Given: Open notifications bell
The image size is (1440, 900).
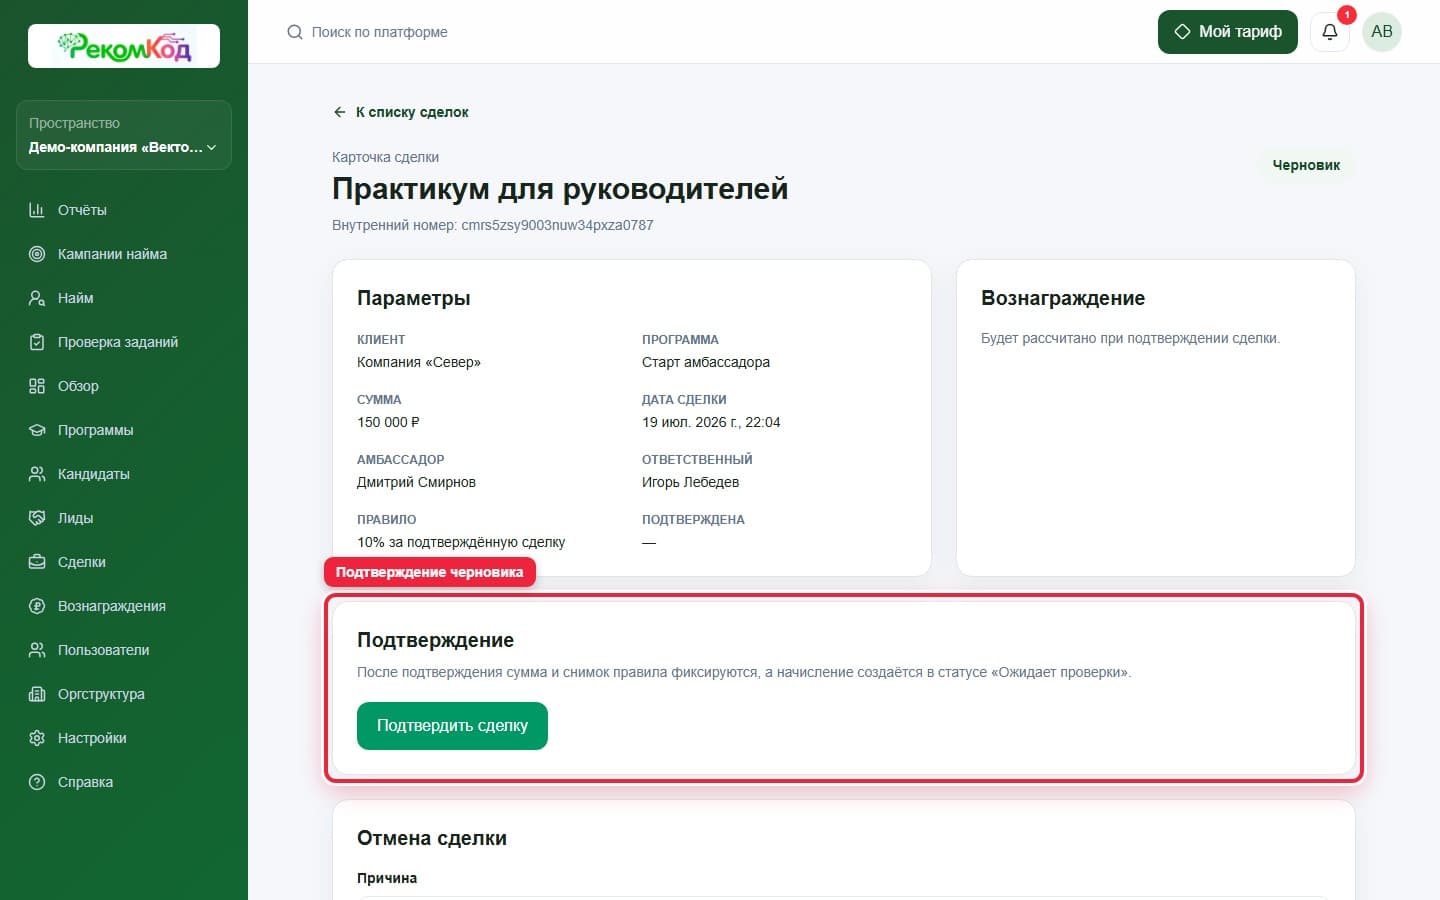Looking at the screenshot, I should pos(1330,32).
